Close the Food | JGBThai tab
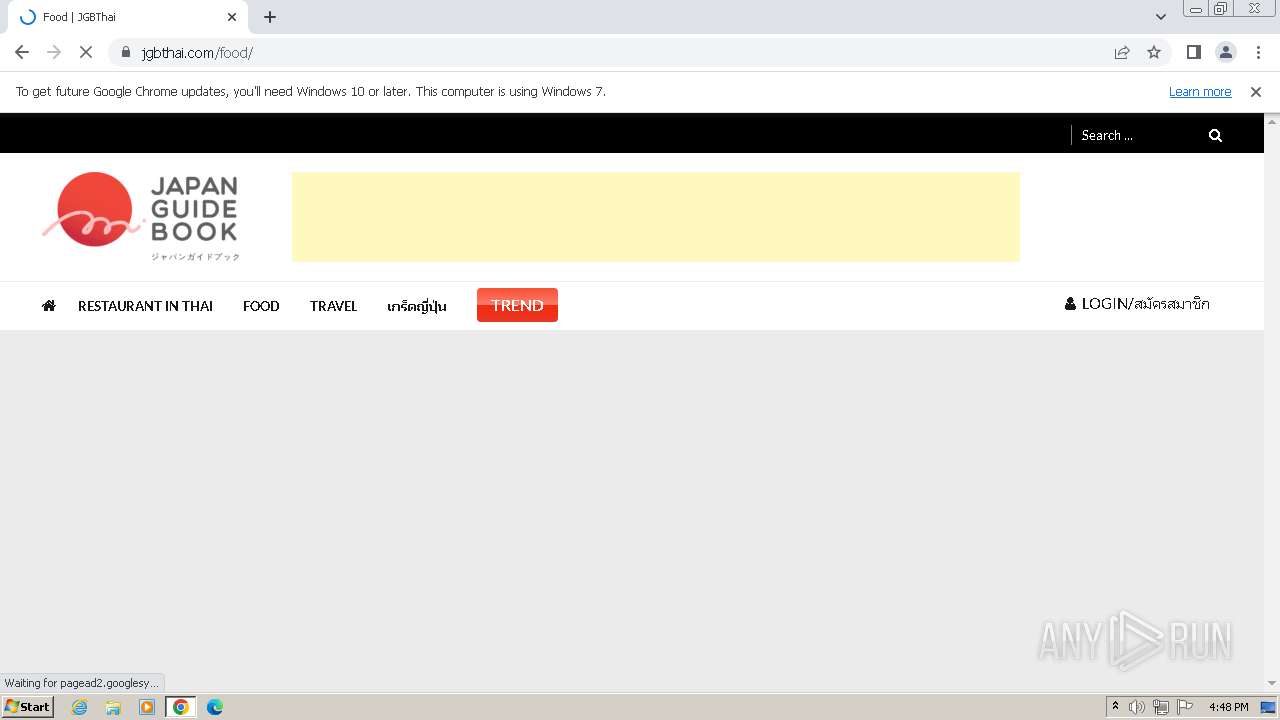Viewport: 1280px width, 720px height. click(x=232, y=17)
